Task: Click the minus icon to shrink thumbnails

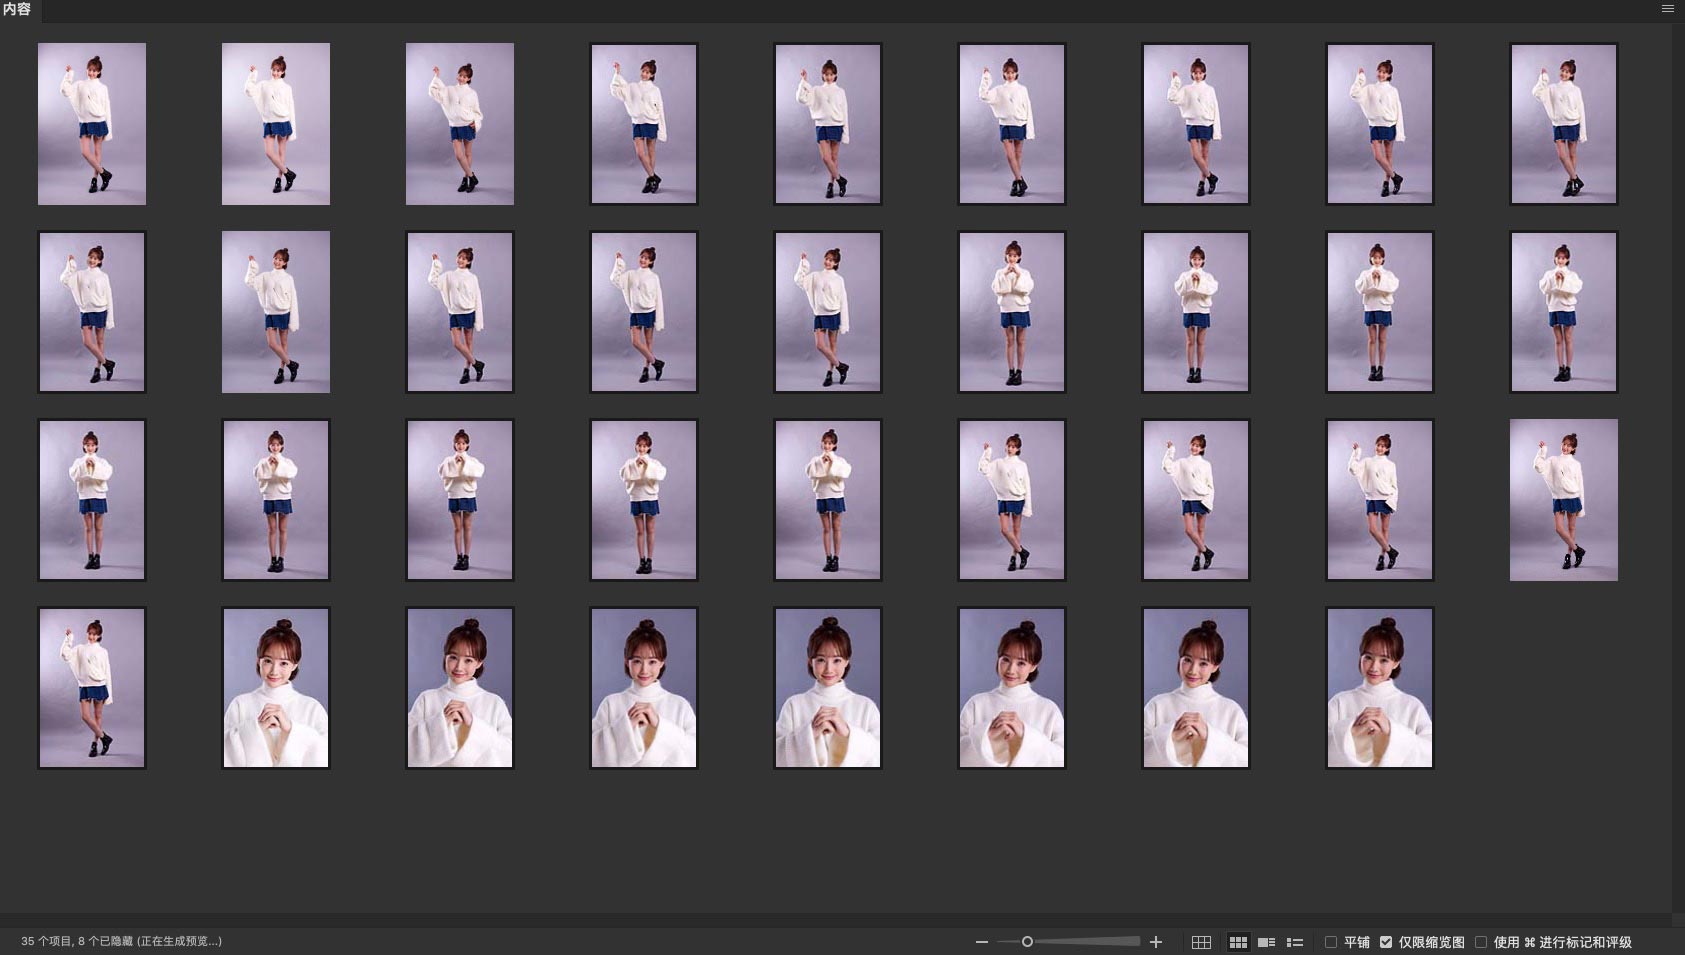Action: [x=981, y=942]
